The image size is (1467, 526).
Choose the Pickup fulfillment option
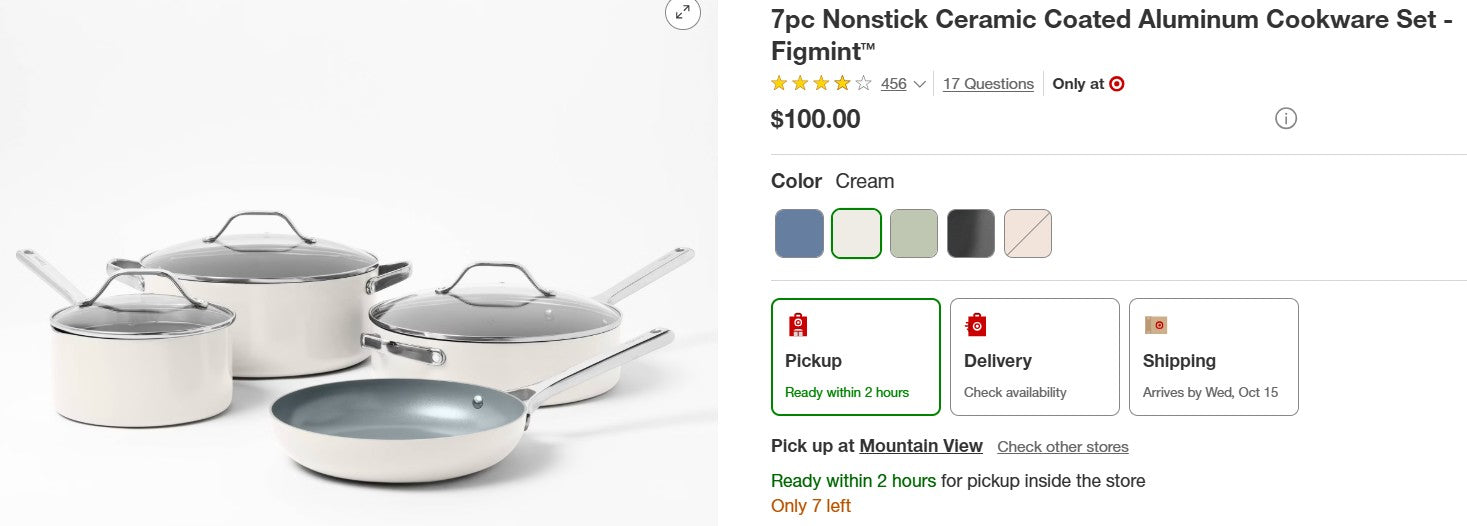click(x=856, y=357)
